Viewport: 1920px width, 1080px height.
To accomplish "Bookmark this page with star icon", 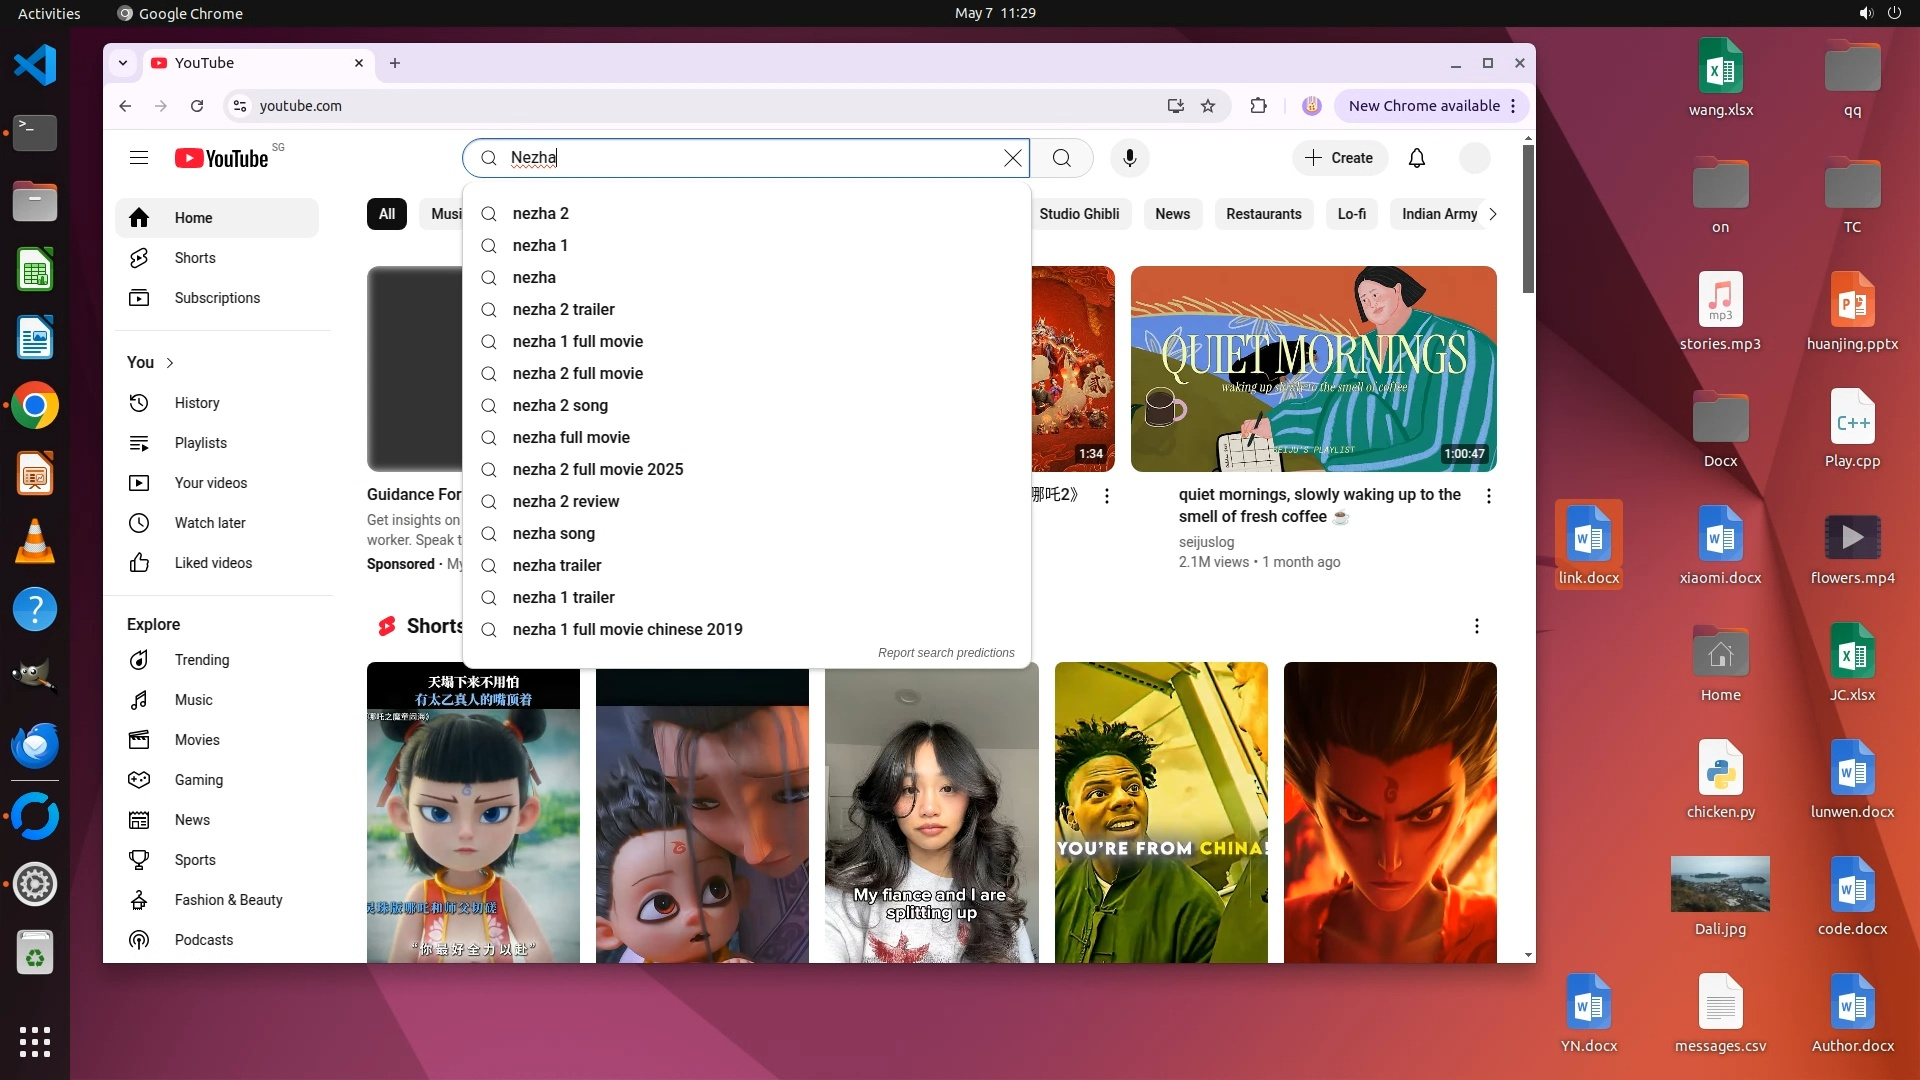I will [1208, 106].
